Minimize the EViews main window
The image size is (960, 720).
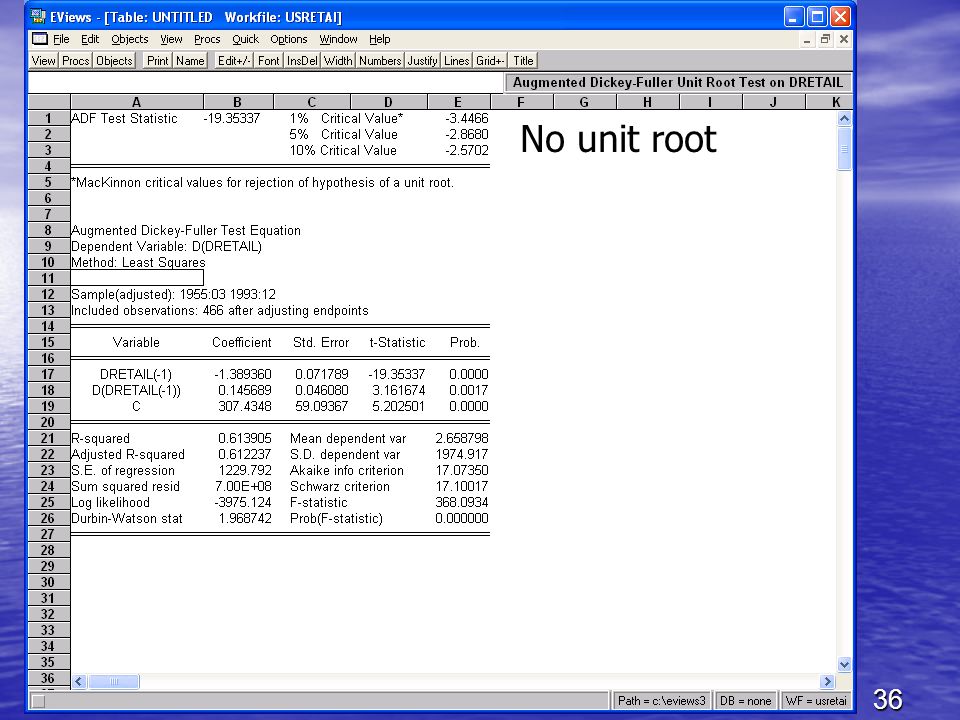pos(793,17)
